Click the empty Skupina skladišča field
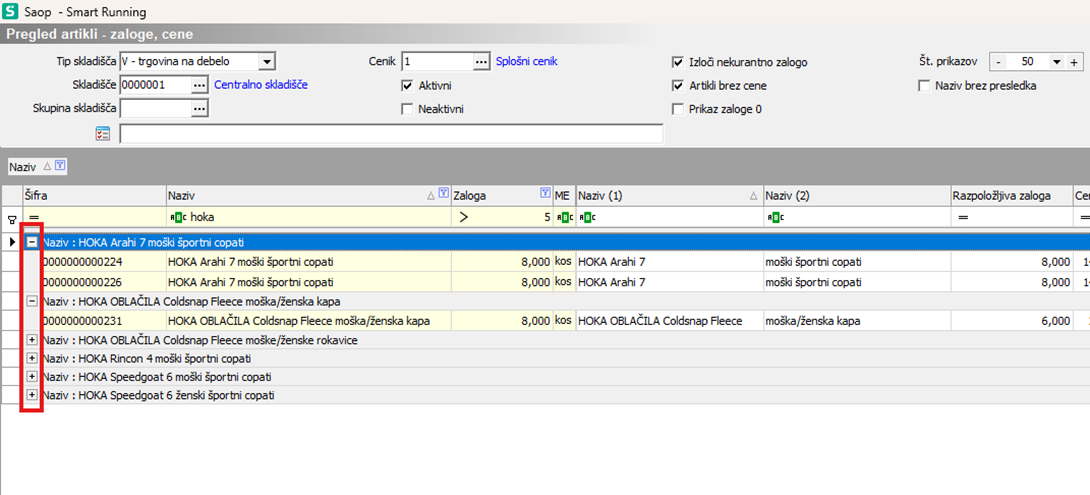Screen dimensions: 1090x495 click(x=155, y=108)
